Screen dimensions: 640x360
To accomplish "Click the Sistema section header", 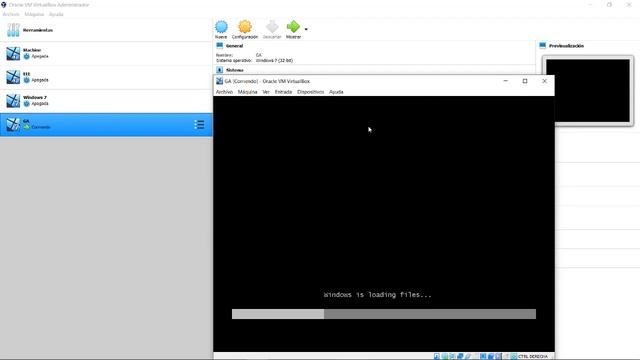I will pos(235,70).
